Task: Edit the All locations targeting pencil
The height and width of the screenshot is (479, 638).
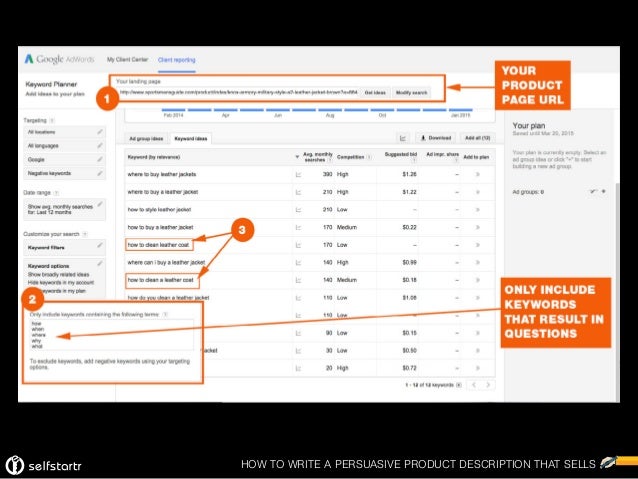Action: [100, 132]
